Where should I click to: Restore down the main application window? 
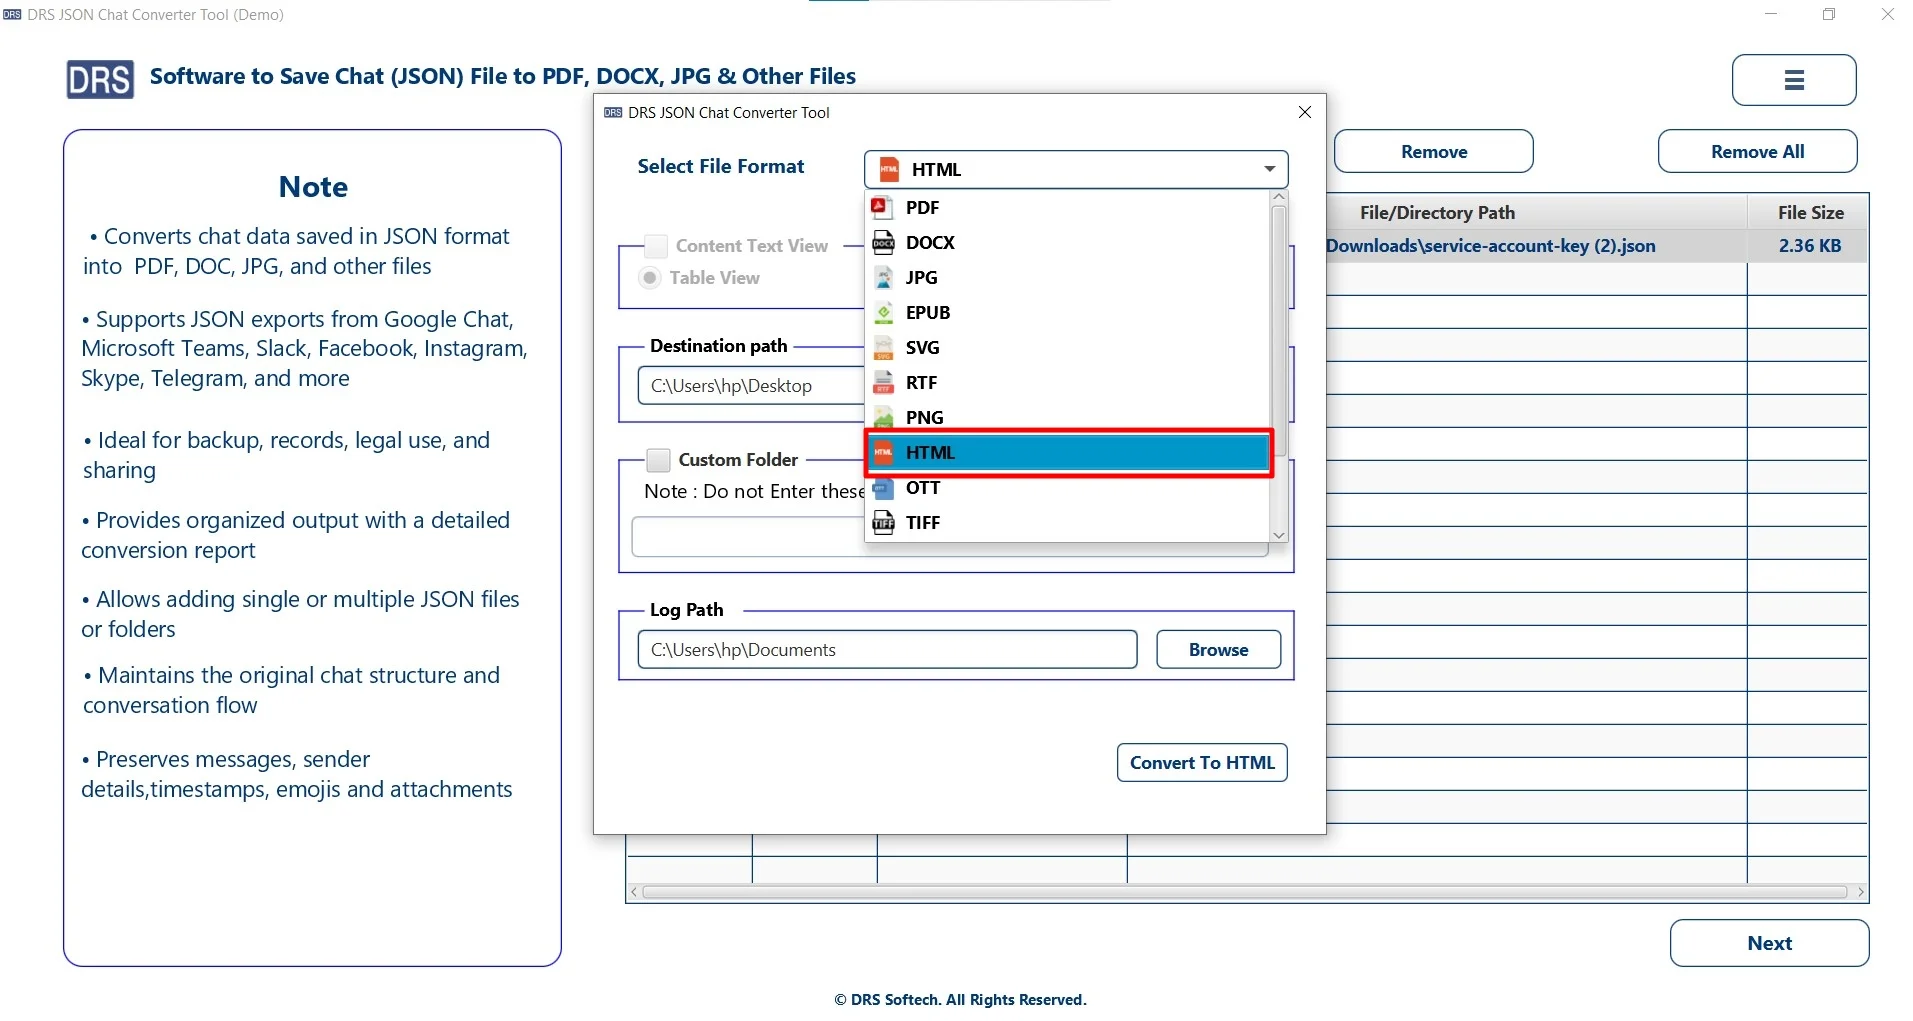pos(1829,14)
